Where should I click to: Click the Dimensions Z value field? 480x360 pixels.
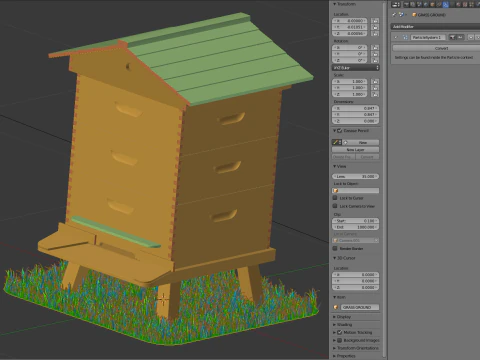(x=355, y=121)
